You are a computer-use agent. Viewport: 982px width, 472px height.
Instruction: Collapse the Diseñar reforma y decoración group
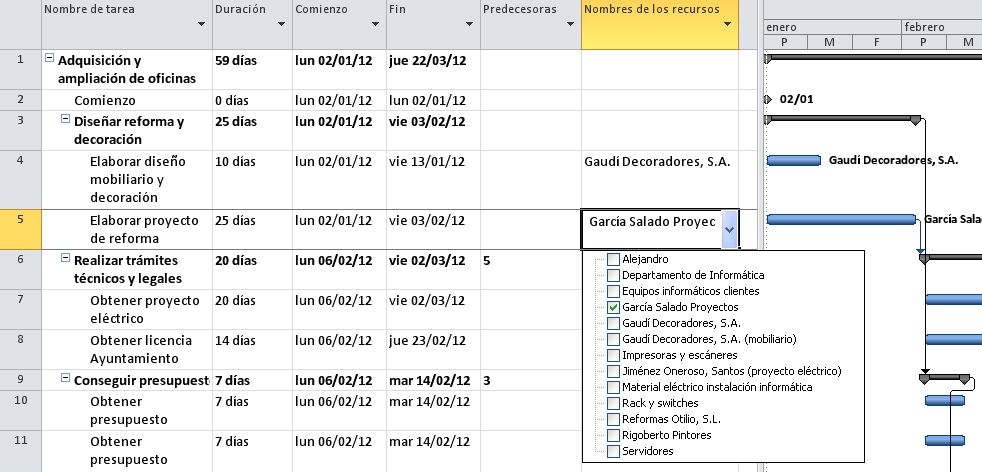65,120
